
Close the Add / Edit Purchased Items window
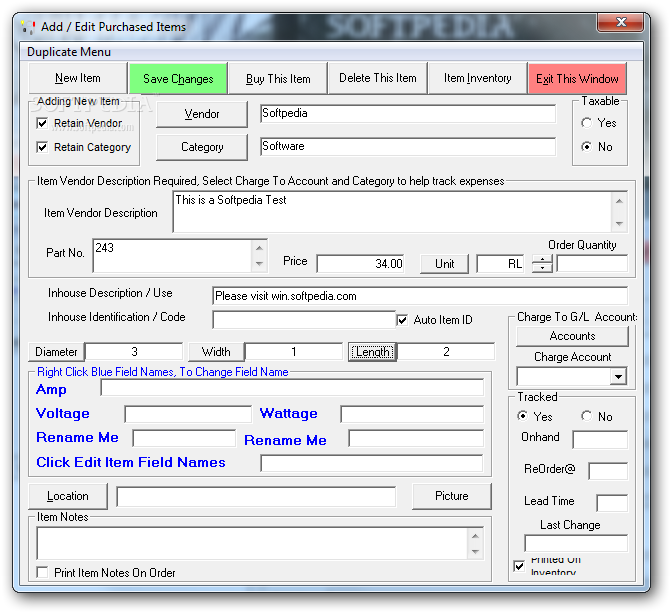620,22
